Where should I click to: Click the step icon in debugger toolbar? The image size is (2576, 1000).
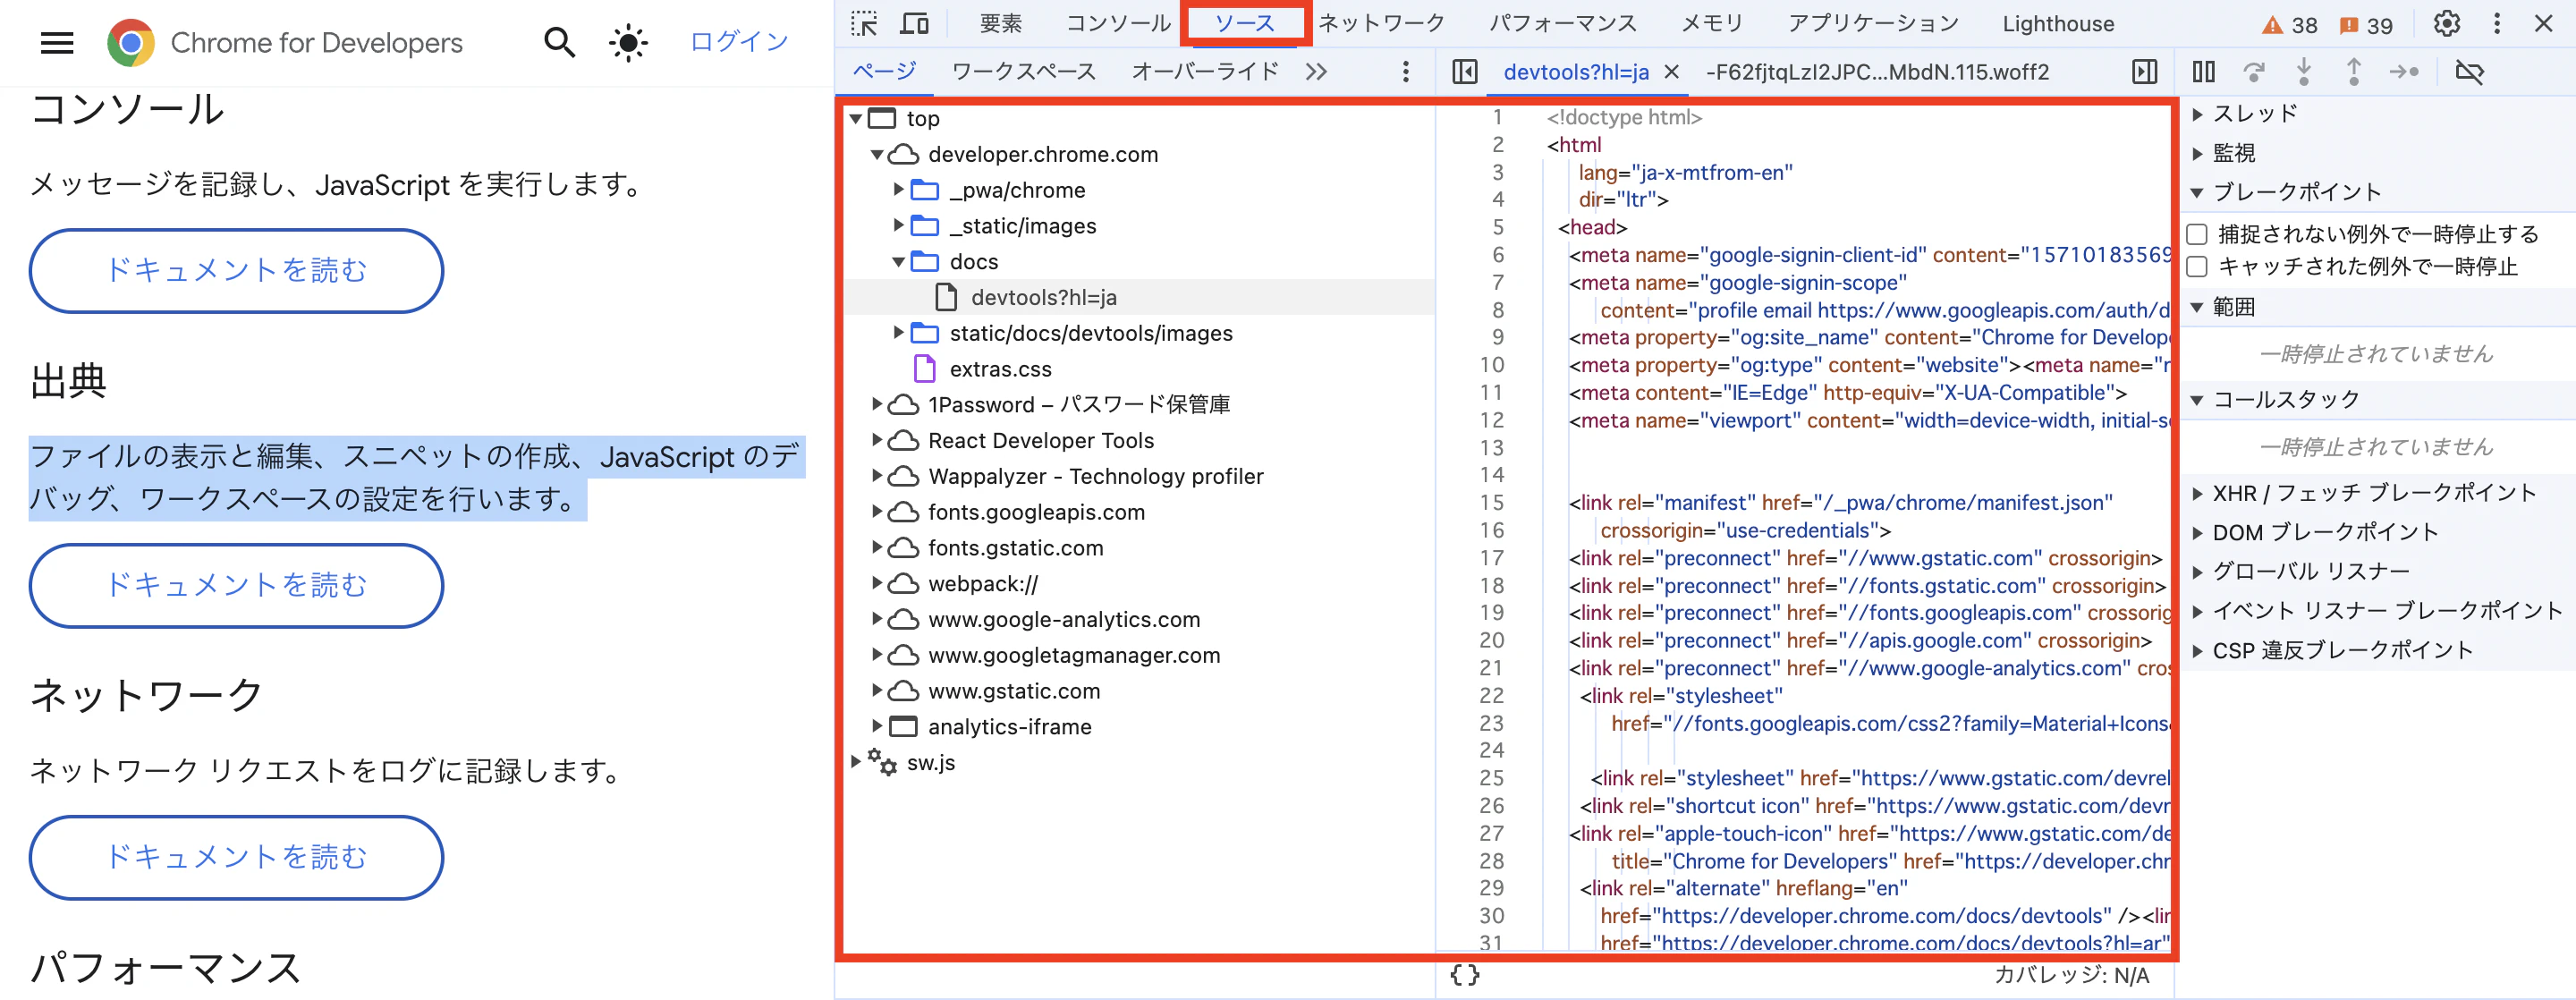(2403, 71)
